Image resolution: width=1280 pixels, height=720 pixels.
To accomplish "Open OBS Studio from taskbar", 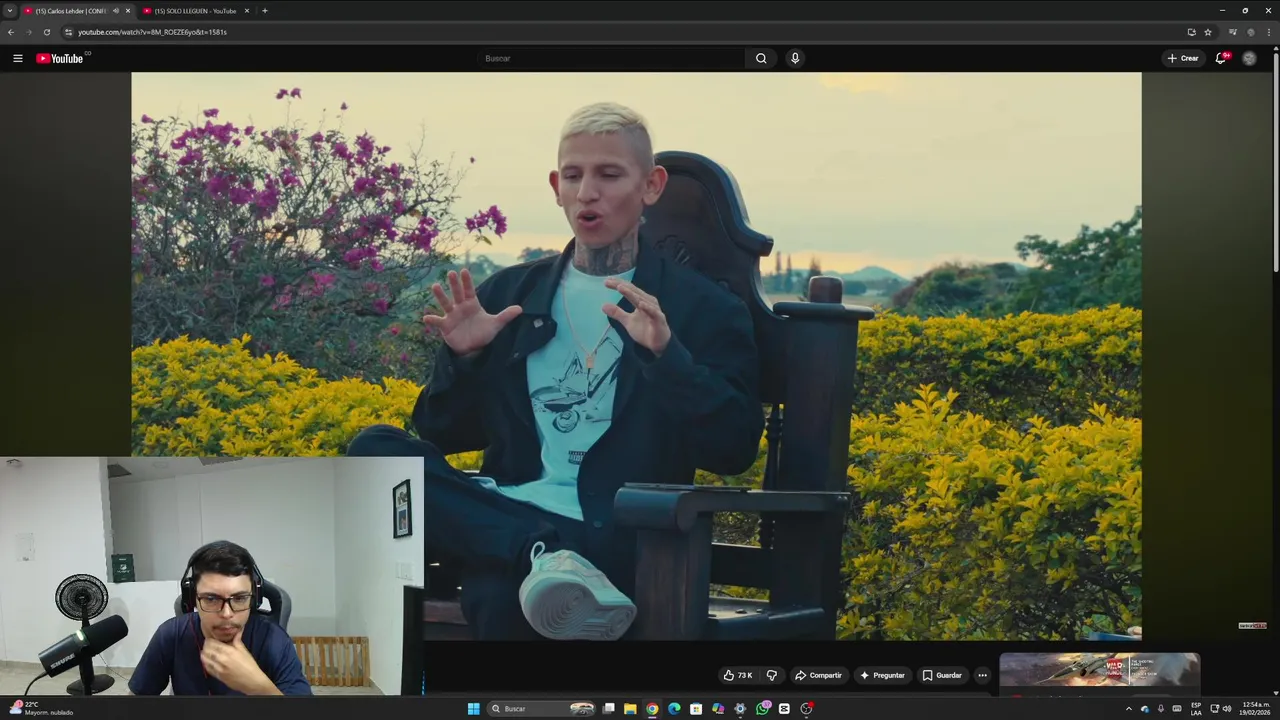I will (806, 709).
